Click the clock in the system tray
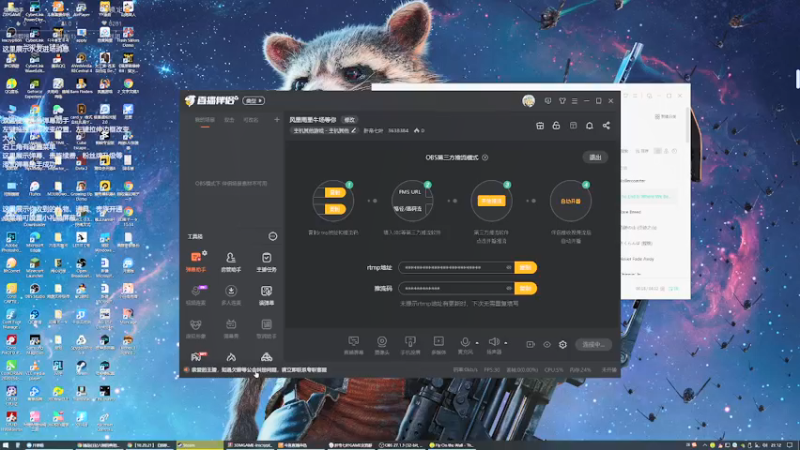This screenshot has width=800, height=450. 776,445
